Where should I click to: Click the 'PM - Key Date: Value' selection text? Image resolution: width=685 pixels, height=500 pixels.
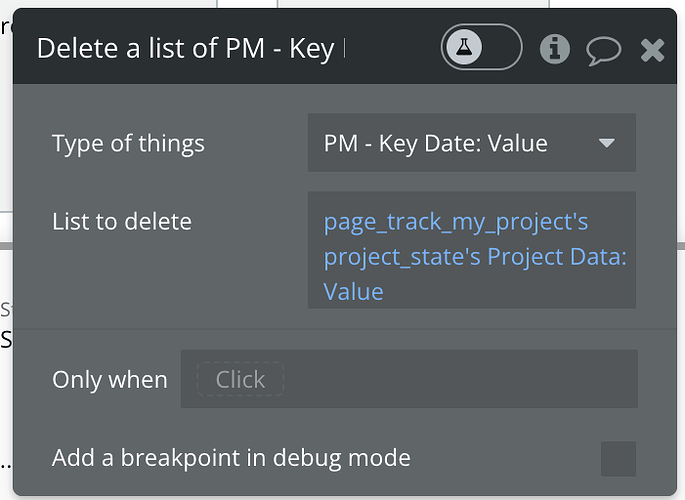click(x=436, y=143)
